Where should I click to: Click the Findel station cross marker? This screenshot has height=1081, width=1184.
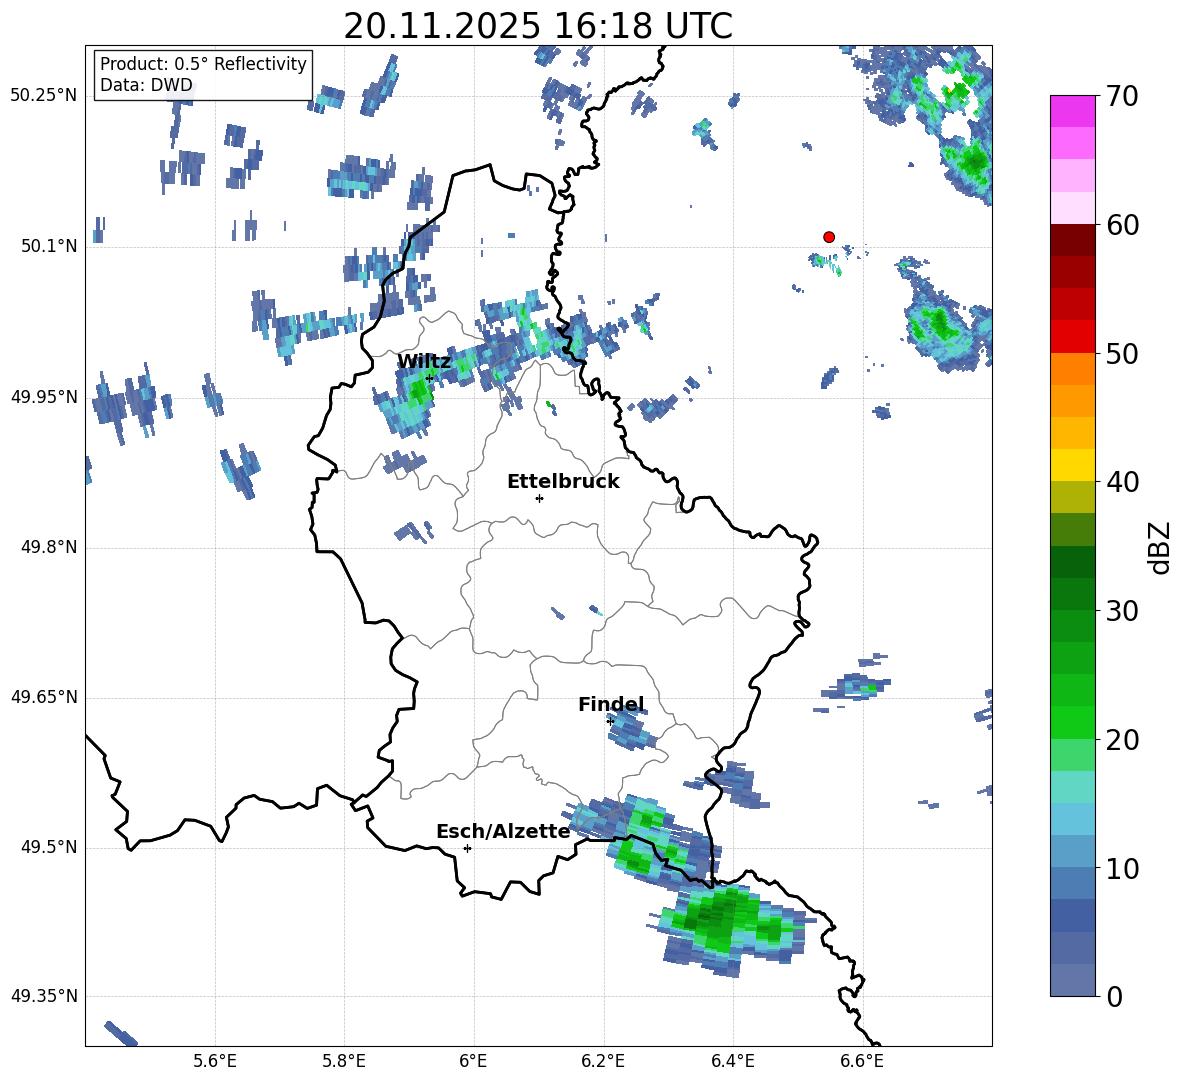click(610, 721)
